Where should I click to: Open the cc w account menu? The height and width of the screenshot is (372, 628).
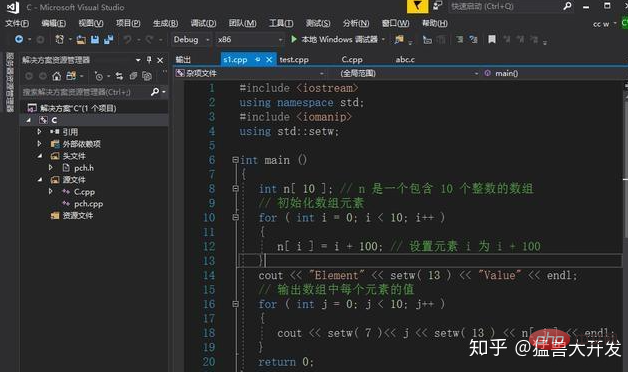click(x=604, y=24)
